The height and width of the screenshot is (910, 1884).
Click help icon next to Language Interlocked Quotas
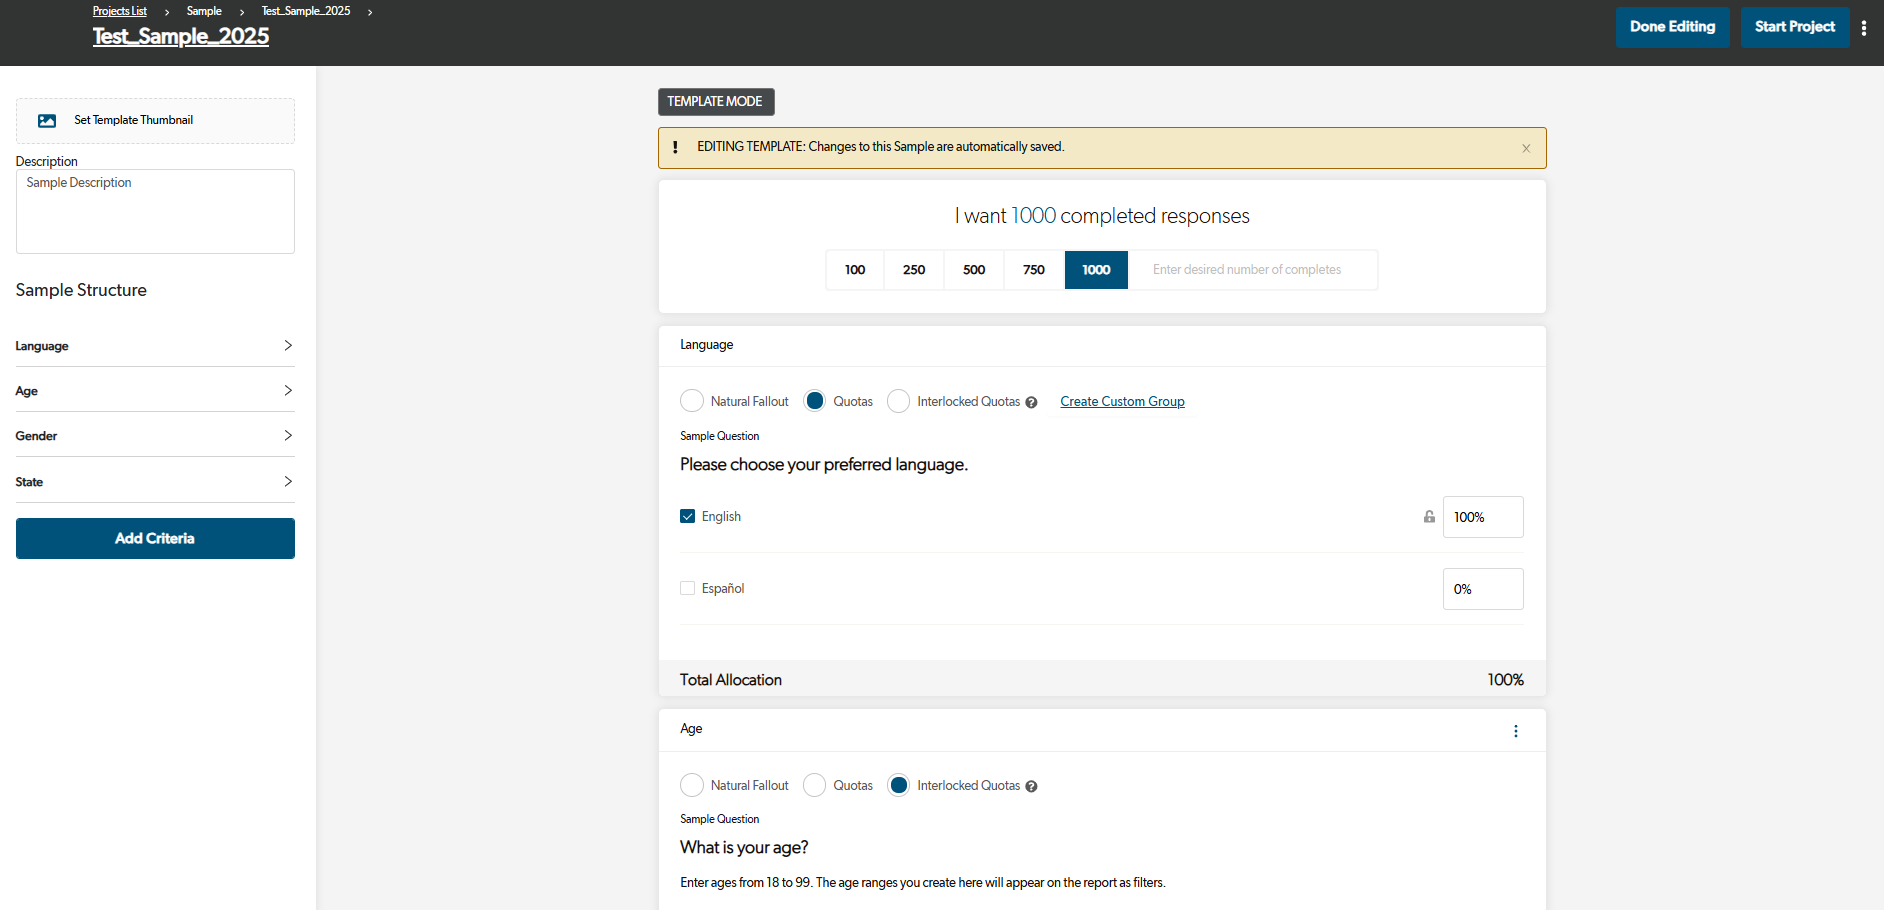point(1031,403)
